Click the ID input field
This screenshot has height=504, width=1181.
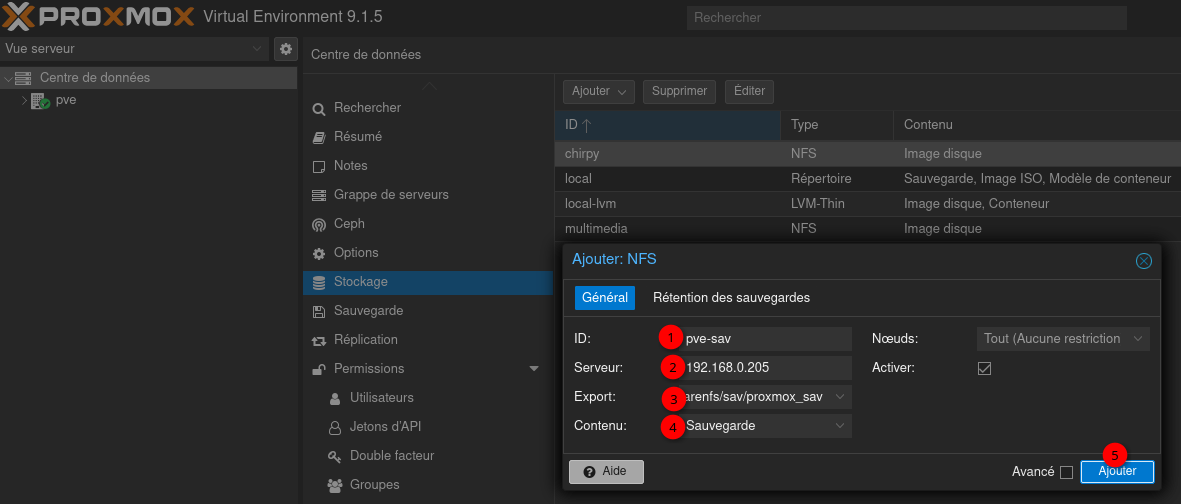[765, 339]
